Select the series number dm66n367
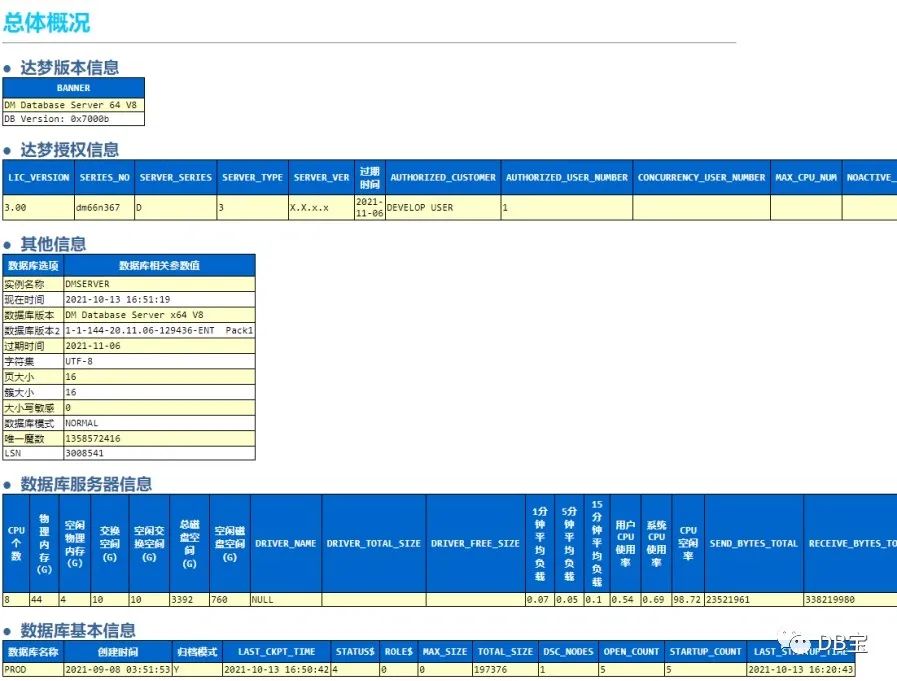Screen dimensions: 897x681 [x=105, y=207]
